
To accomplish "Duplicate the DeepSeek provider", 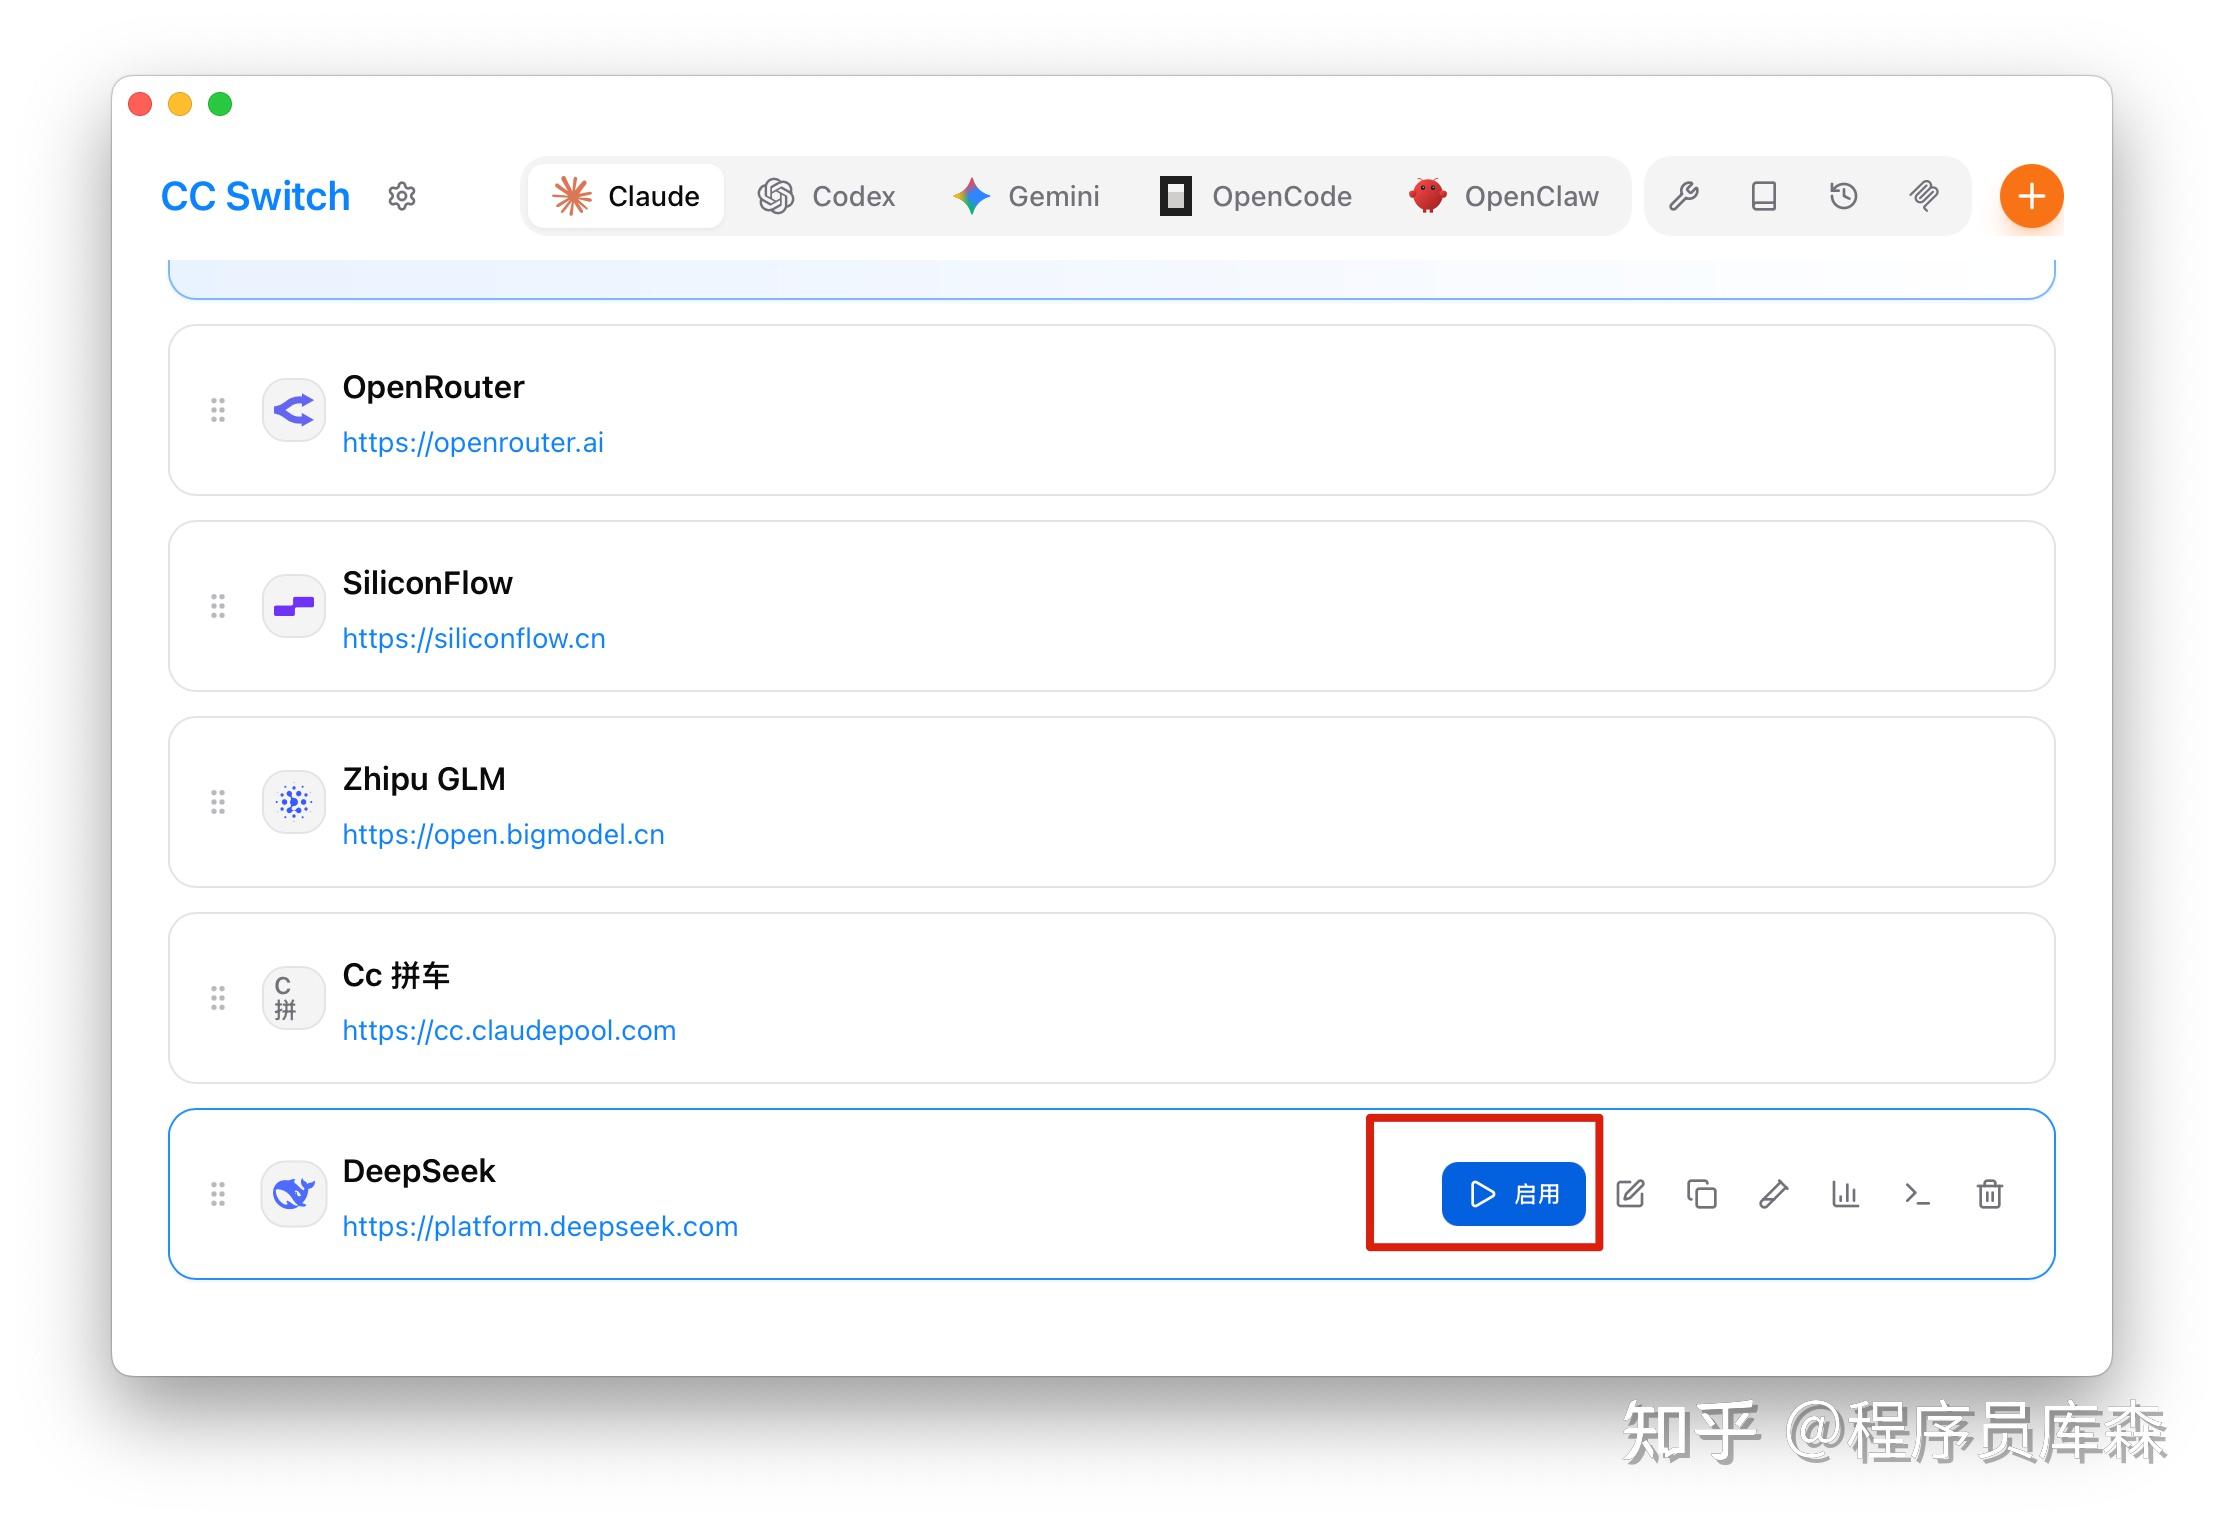I will pyautogui.click(x=1702, y=1194).
